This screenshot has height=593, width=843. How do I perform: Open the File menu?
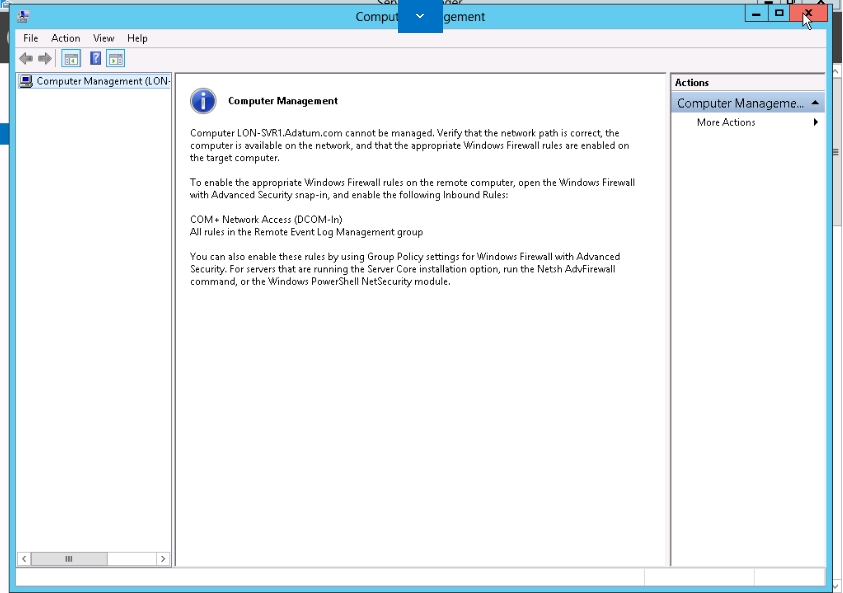(31, 38)
